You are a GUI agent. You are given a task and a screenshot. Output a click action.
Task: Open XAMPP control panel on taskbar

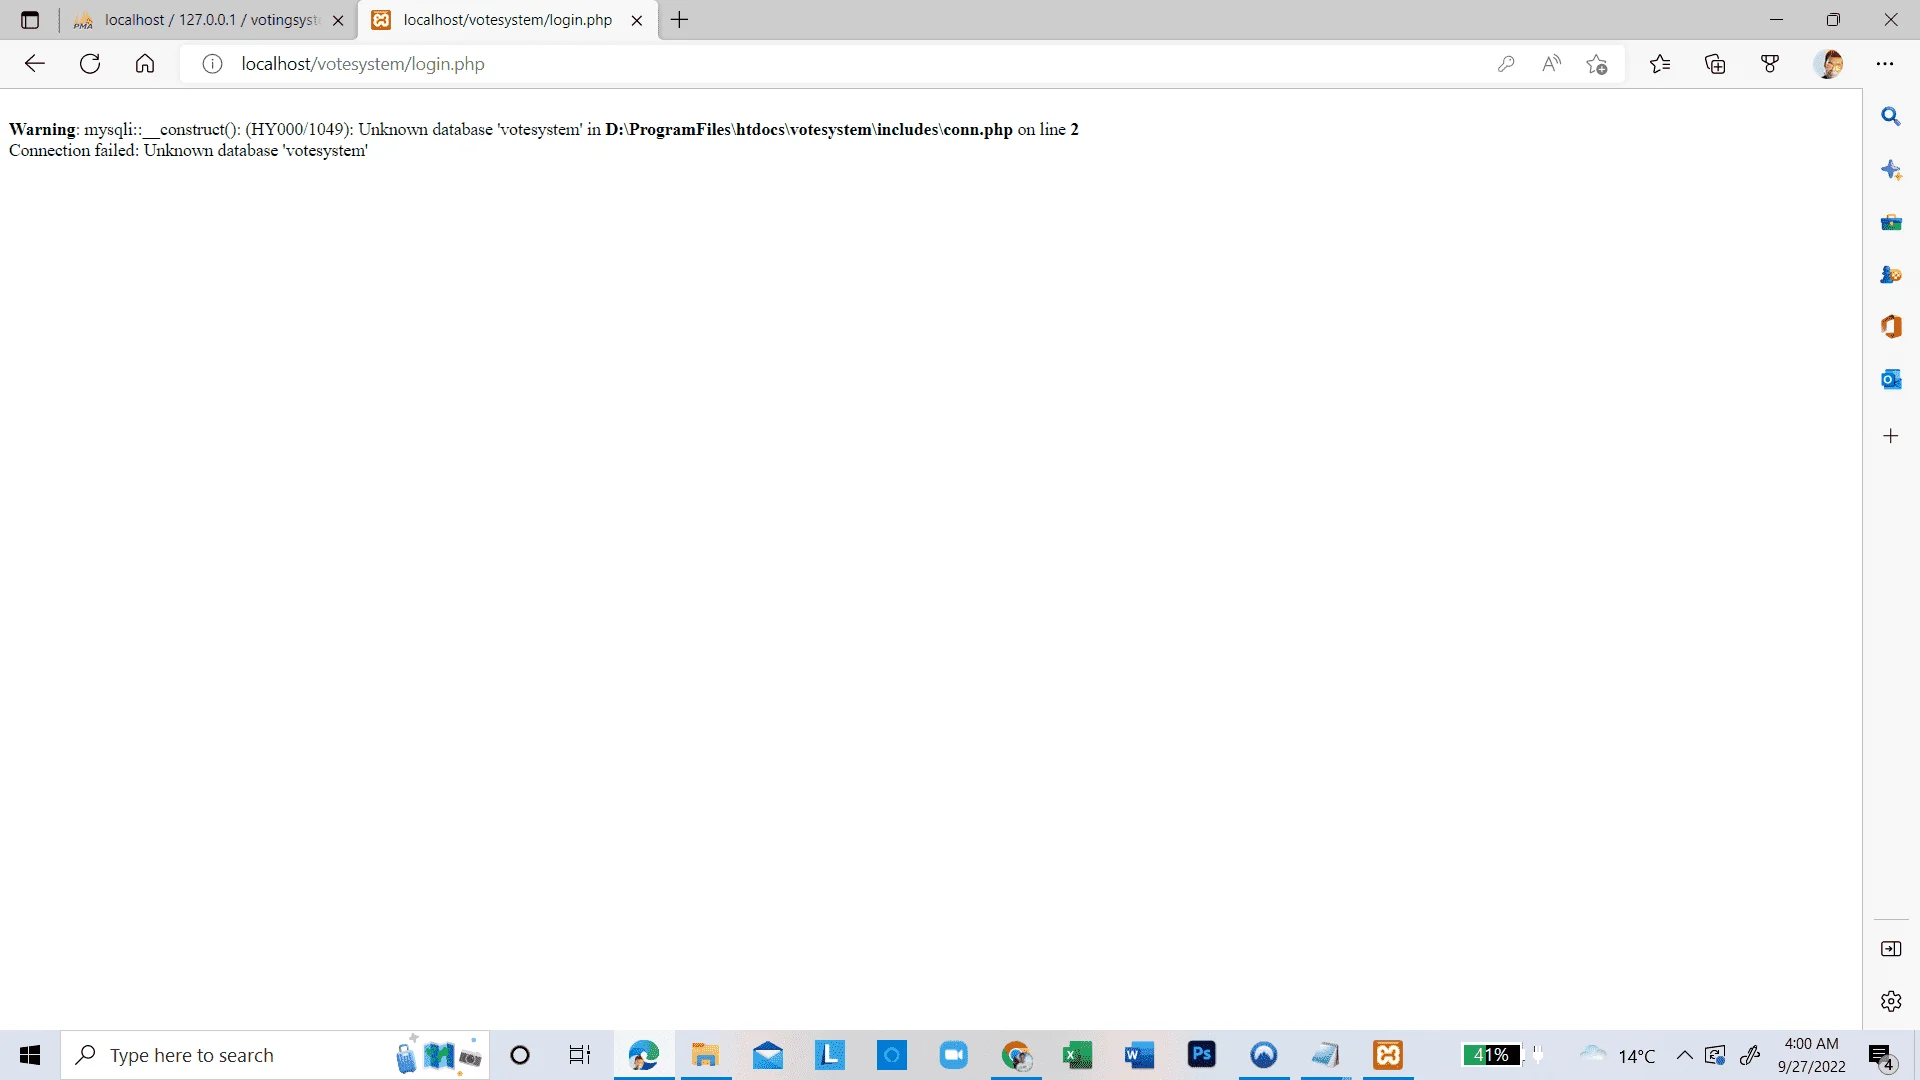[x=1388, y=1055]
